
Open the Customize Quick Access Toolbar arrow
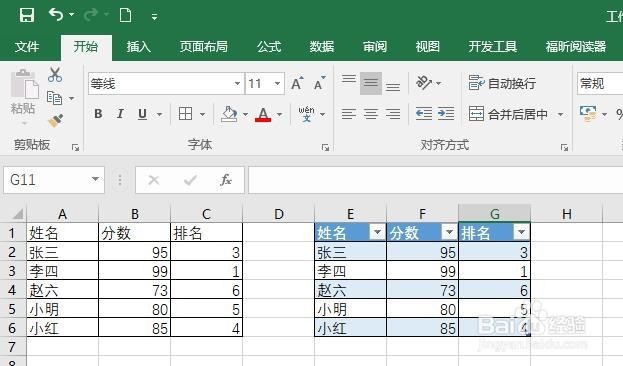point(155,16)
